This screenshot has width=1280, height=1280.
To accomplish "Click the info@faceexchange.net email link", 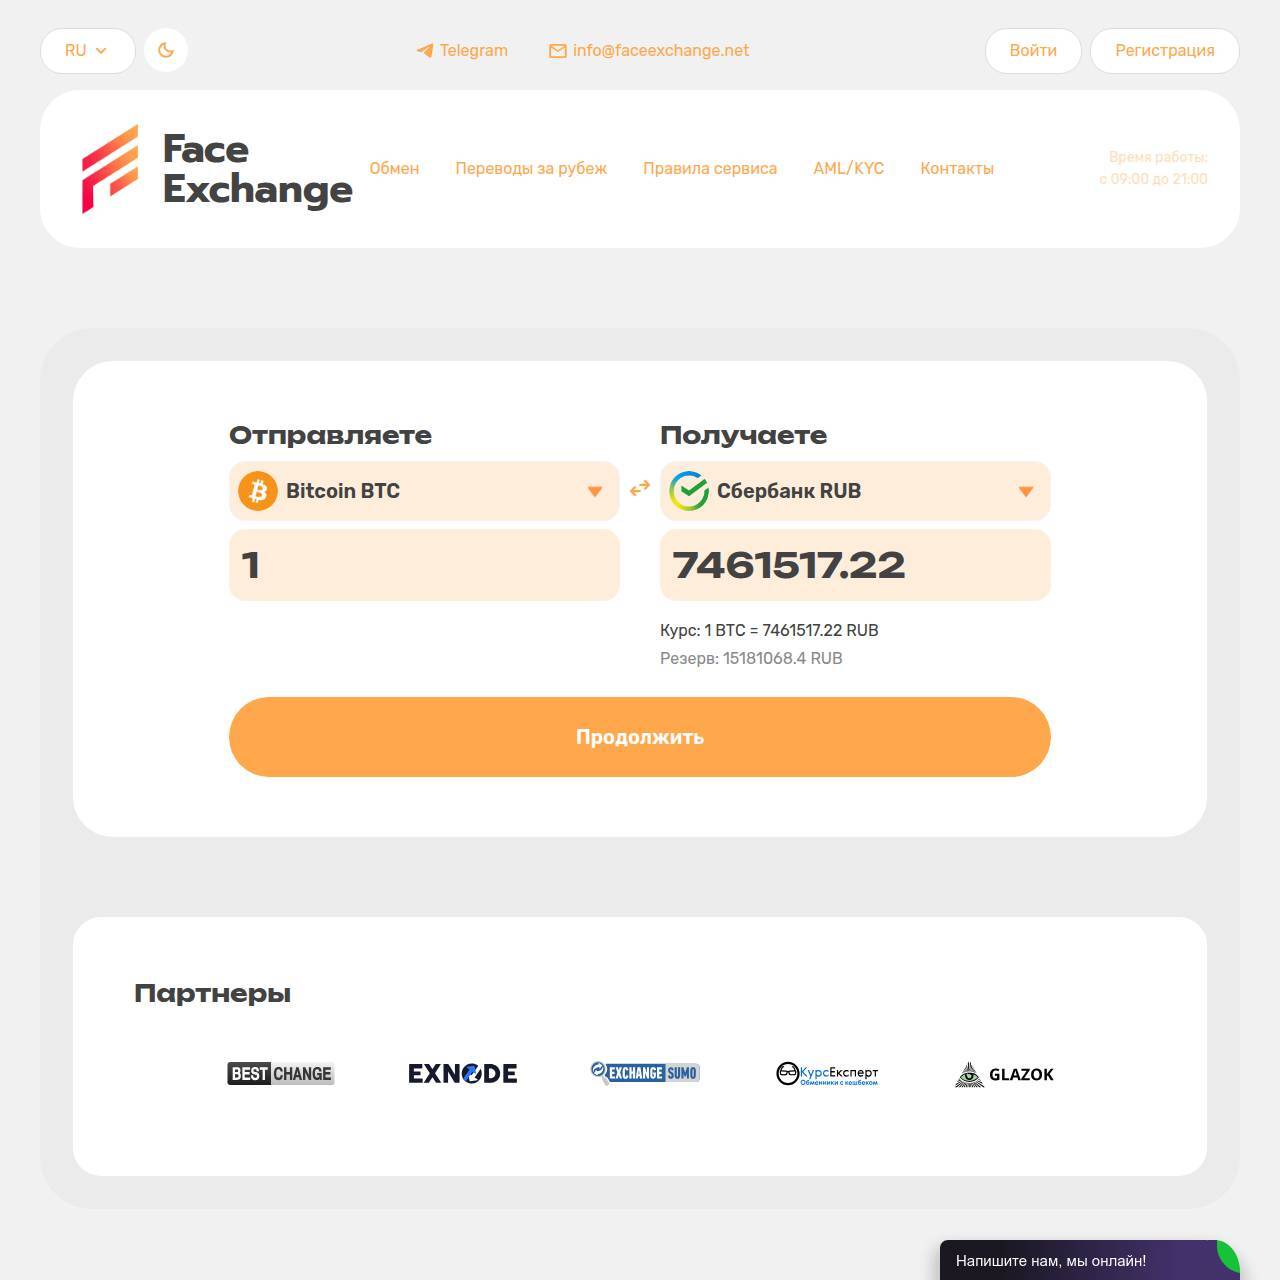I will [649, 50].
